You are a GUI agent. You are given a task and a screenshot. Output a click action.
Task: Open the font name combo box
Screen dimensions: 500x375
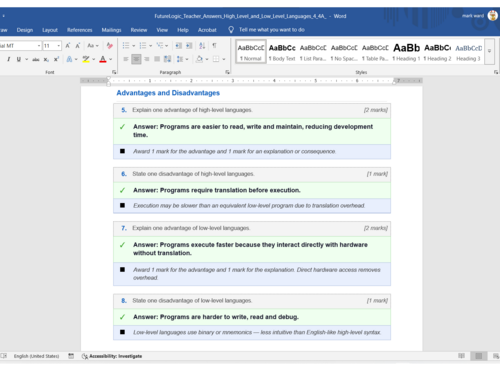tap(20, 46)
